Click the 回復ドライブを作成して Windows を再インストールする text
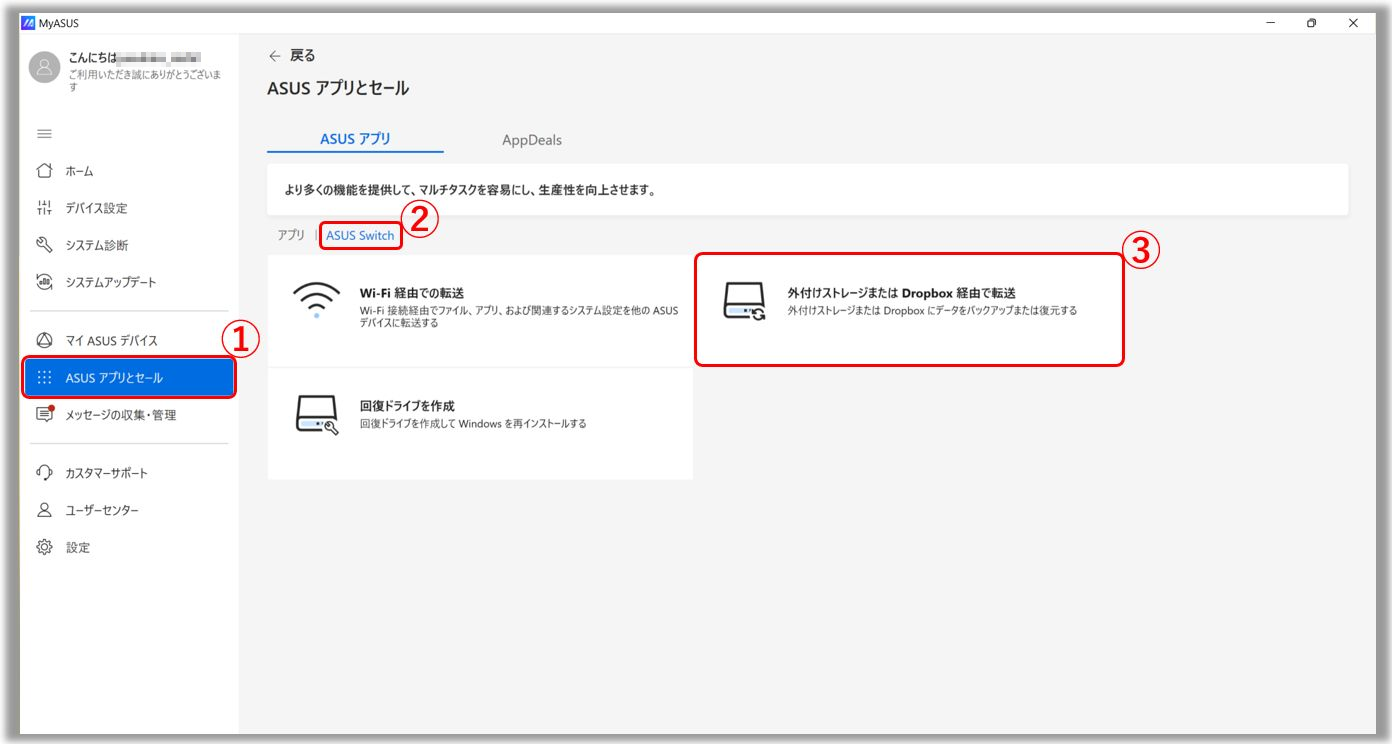This screenshot has width=1392, height=744. (x=473, y=424)
